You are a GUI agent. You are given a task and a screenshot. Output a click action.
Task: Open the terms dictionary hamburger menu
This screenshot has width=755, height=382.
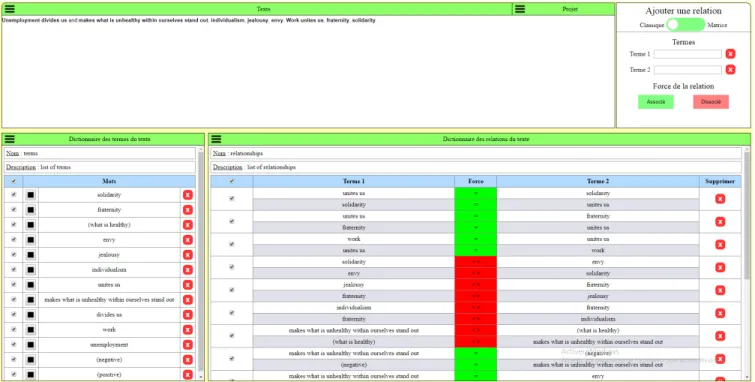coord(10,139)
